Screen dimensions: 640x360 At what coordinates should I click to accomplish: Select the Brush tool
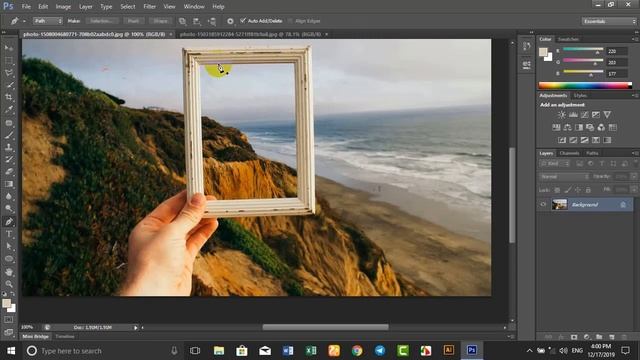click(9, 135)
